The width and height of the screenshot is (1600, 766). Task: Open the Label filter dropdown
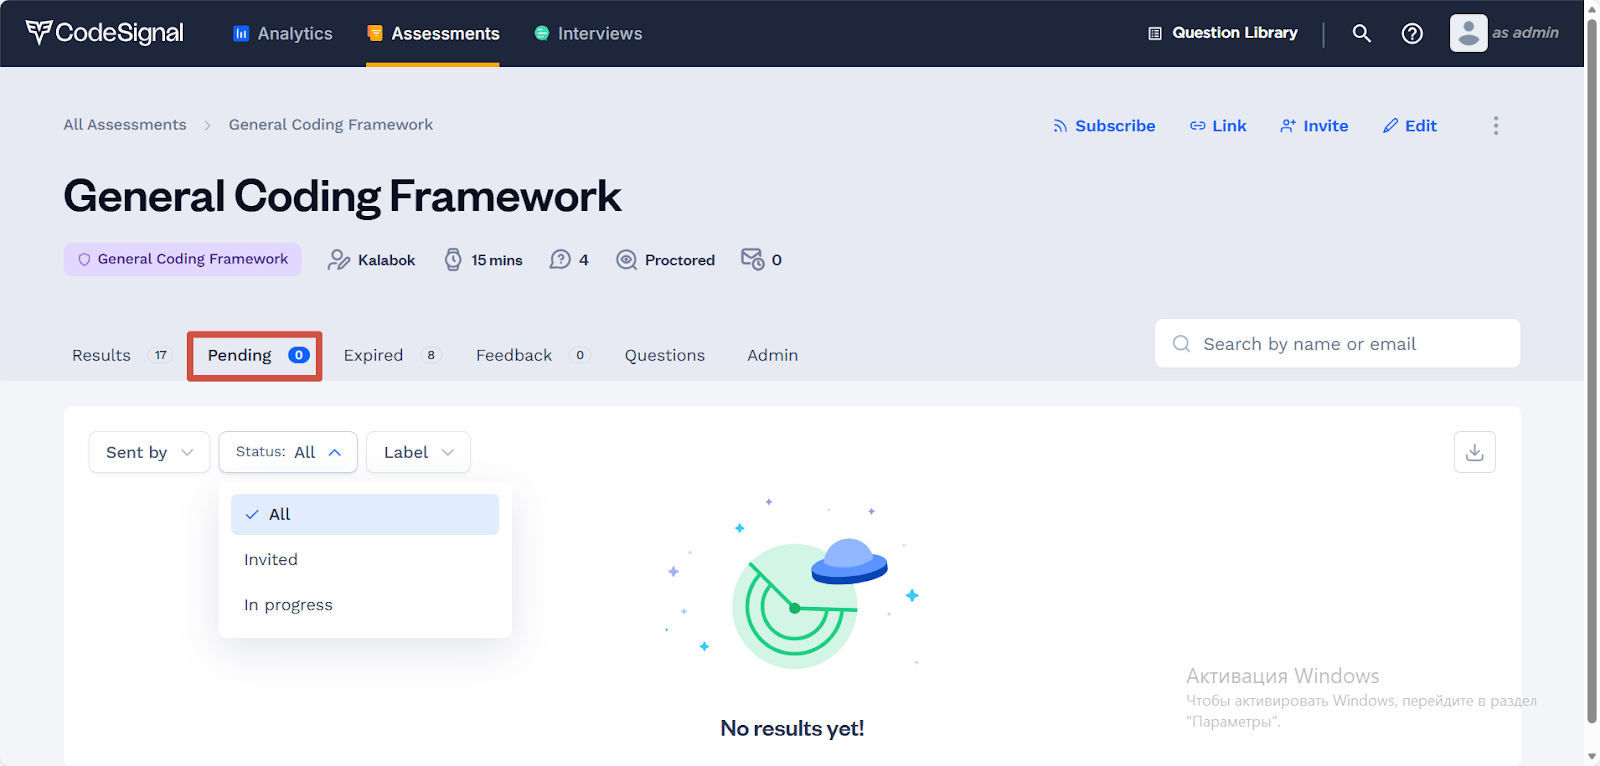(x=418, y=452)
